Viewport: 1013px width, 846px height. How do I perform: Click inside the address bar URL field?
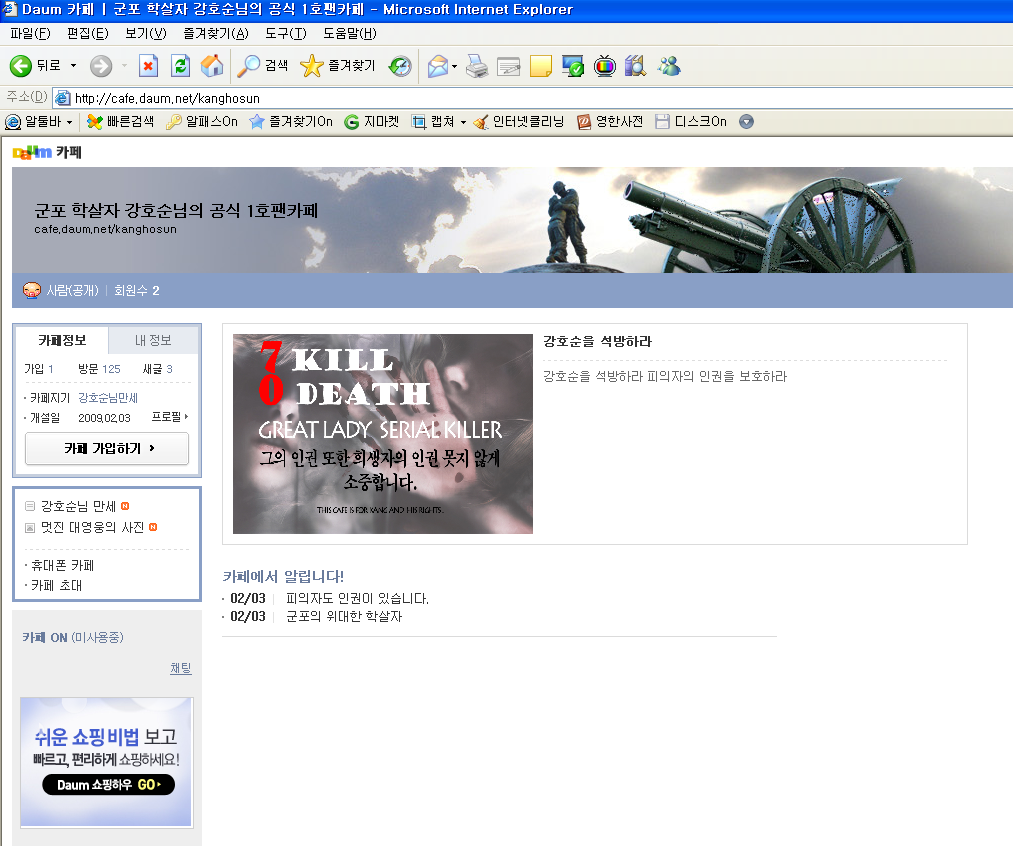(x=500, y=97)
